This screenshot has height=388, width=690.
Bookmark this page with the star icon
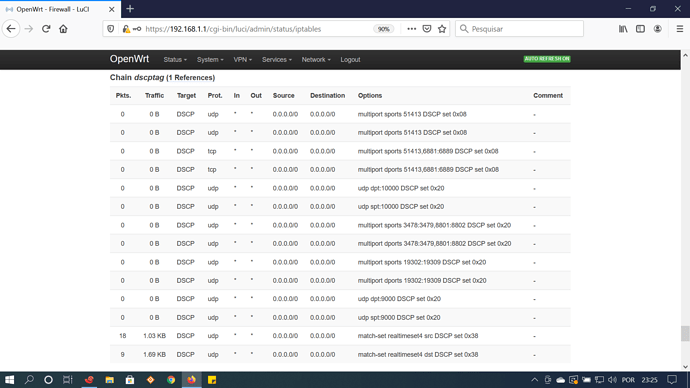[x=442, y=29]
